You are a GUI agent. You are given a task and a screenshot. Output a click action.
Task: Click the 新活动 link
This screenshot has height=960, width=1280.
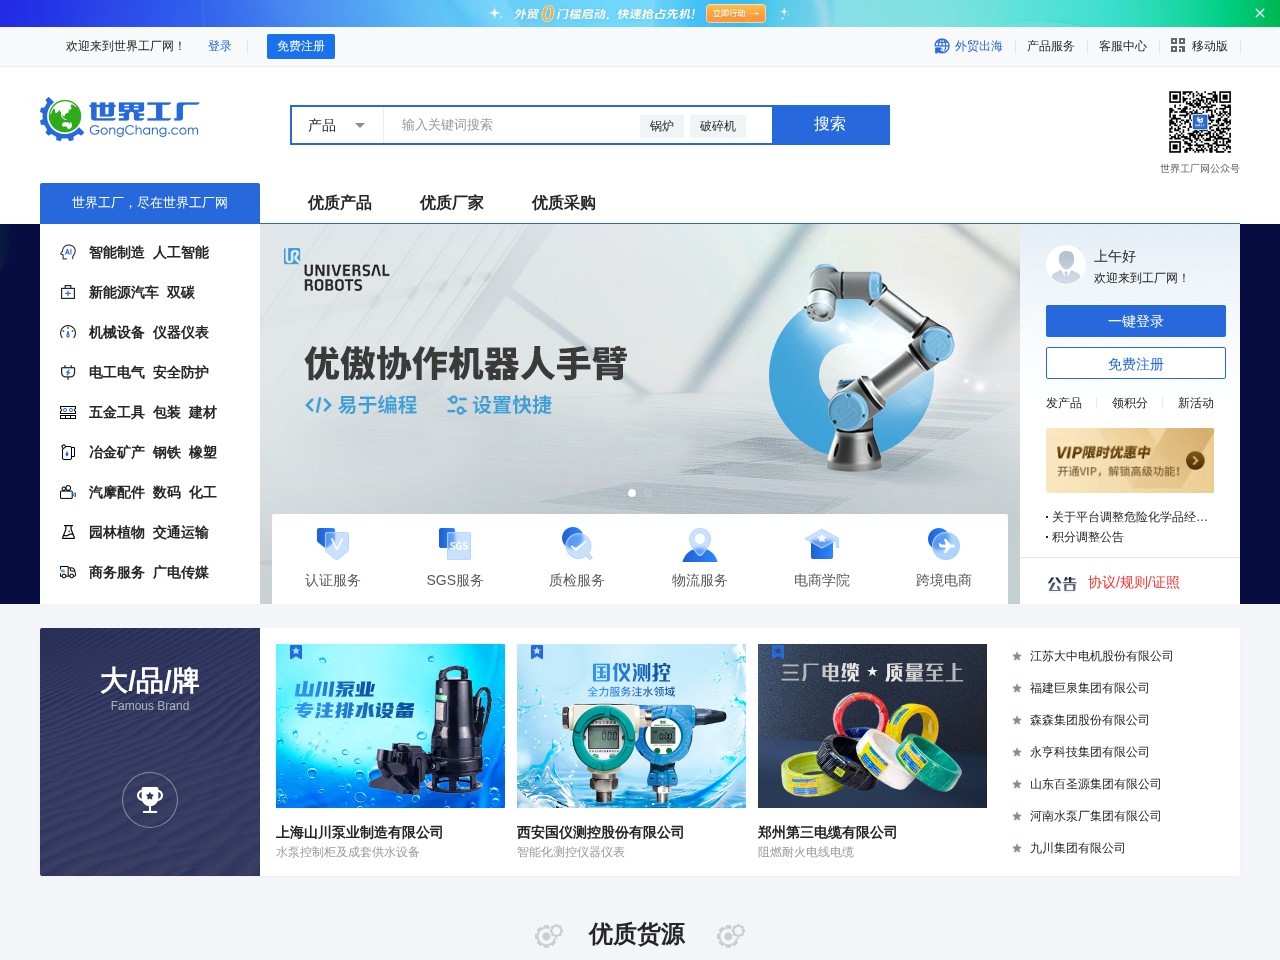(1196, 403)
